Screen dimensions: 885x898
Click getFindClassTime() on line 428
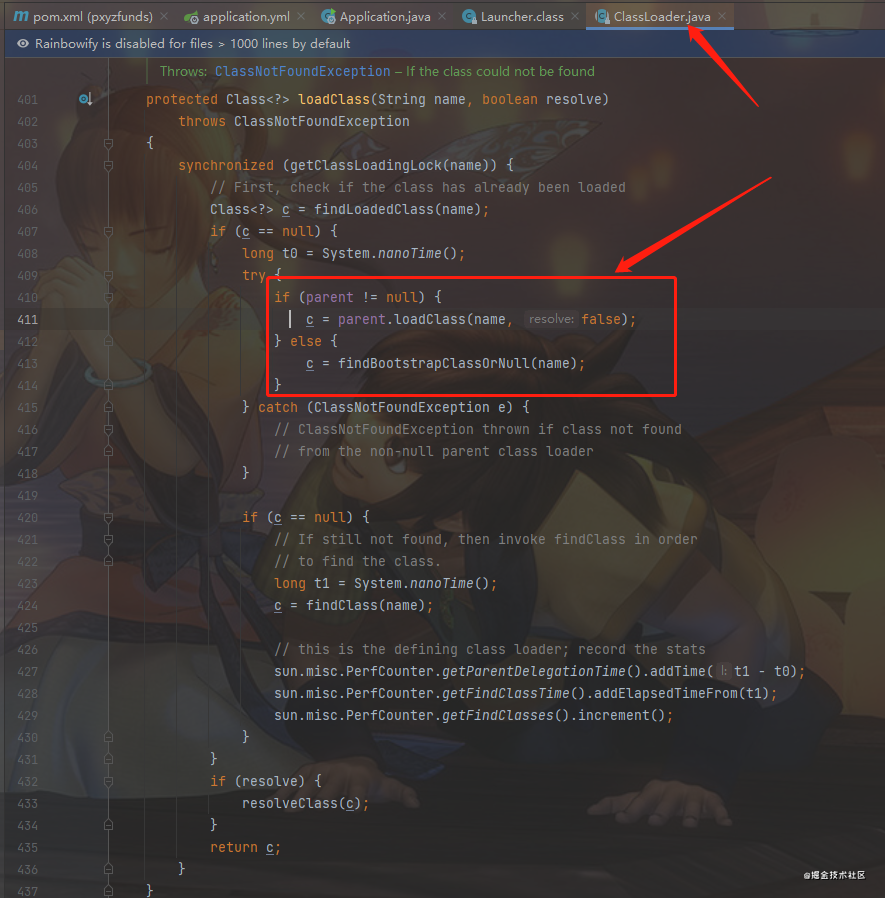tap(513, 693)
